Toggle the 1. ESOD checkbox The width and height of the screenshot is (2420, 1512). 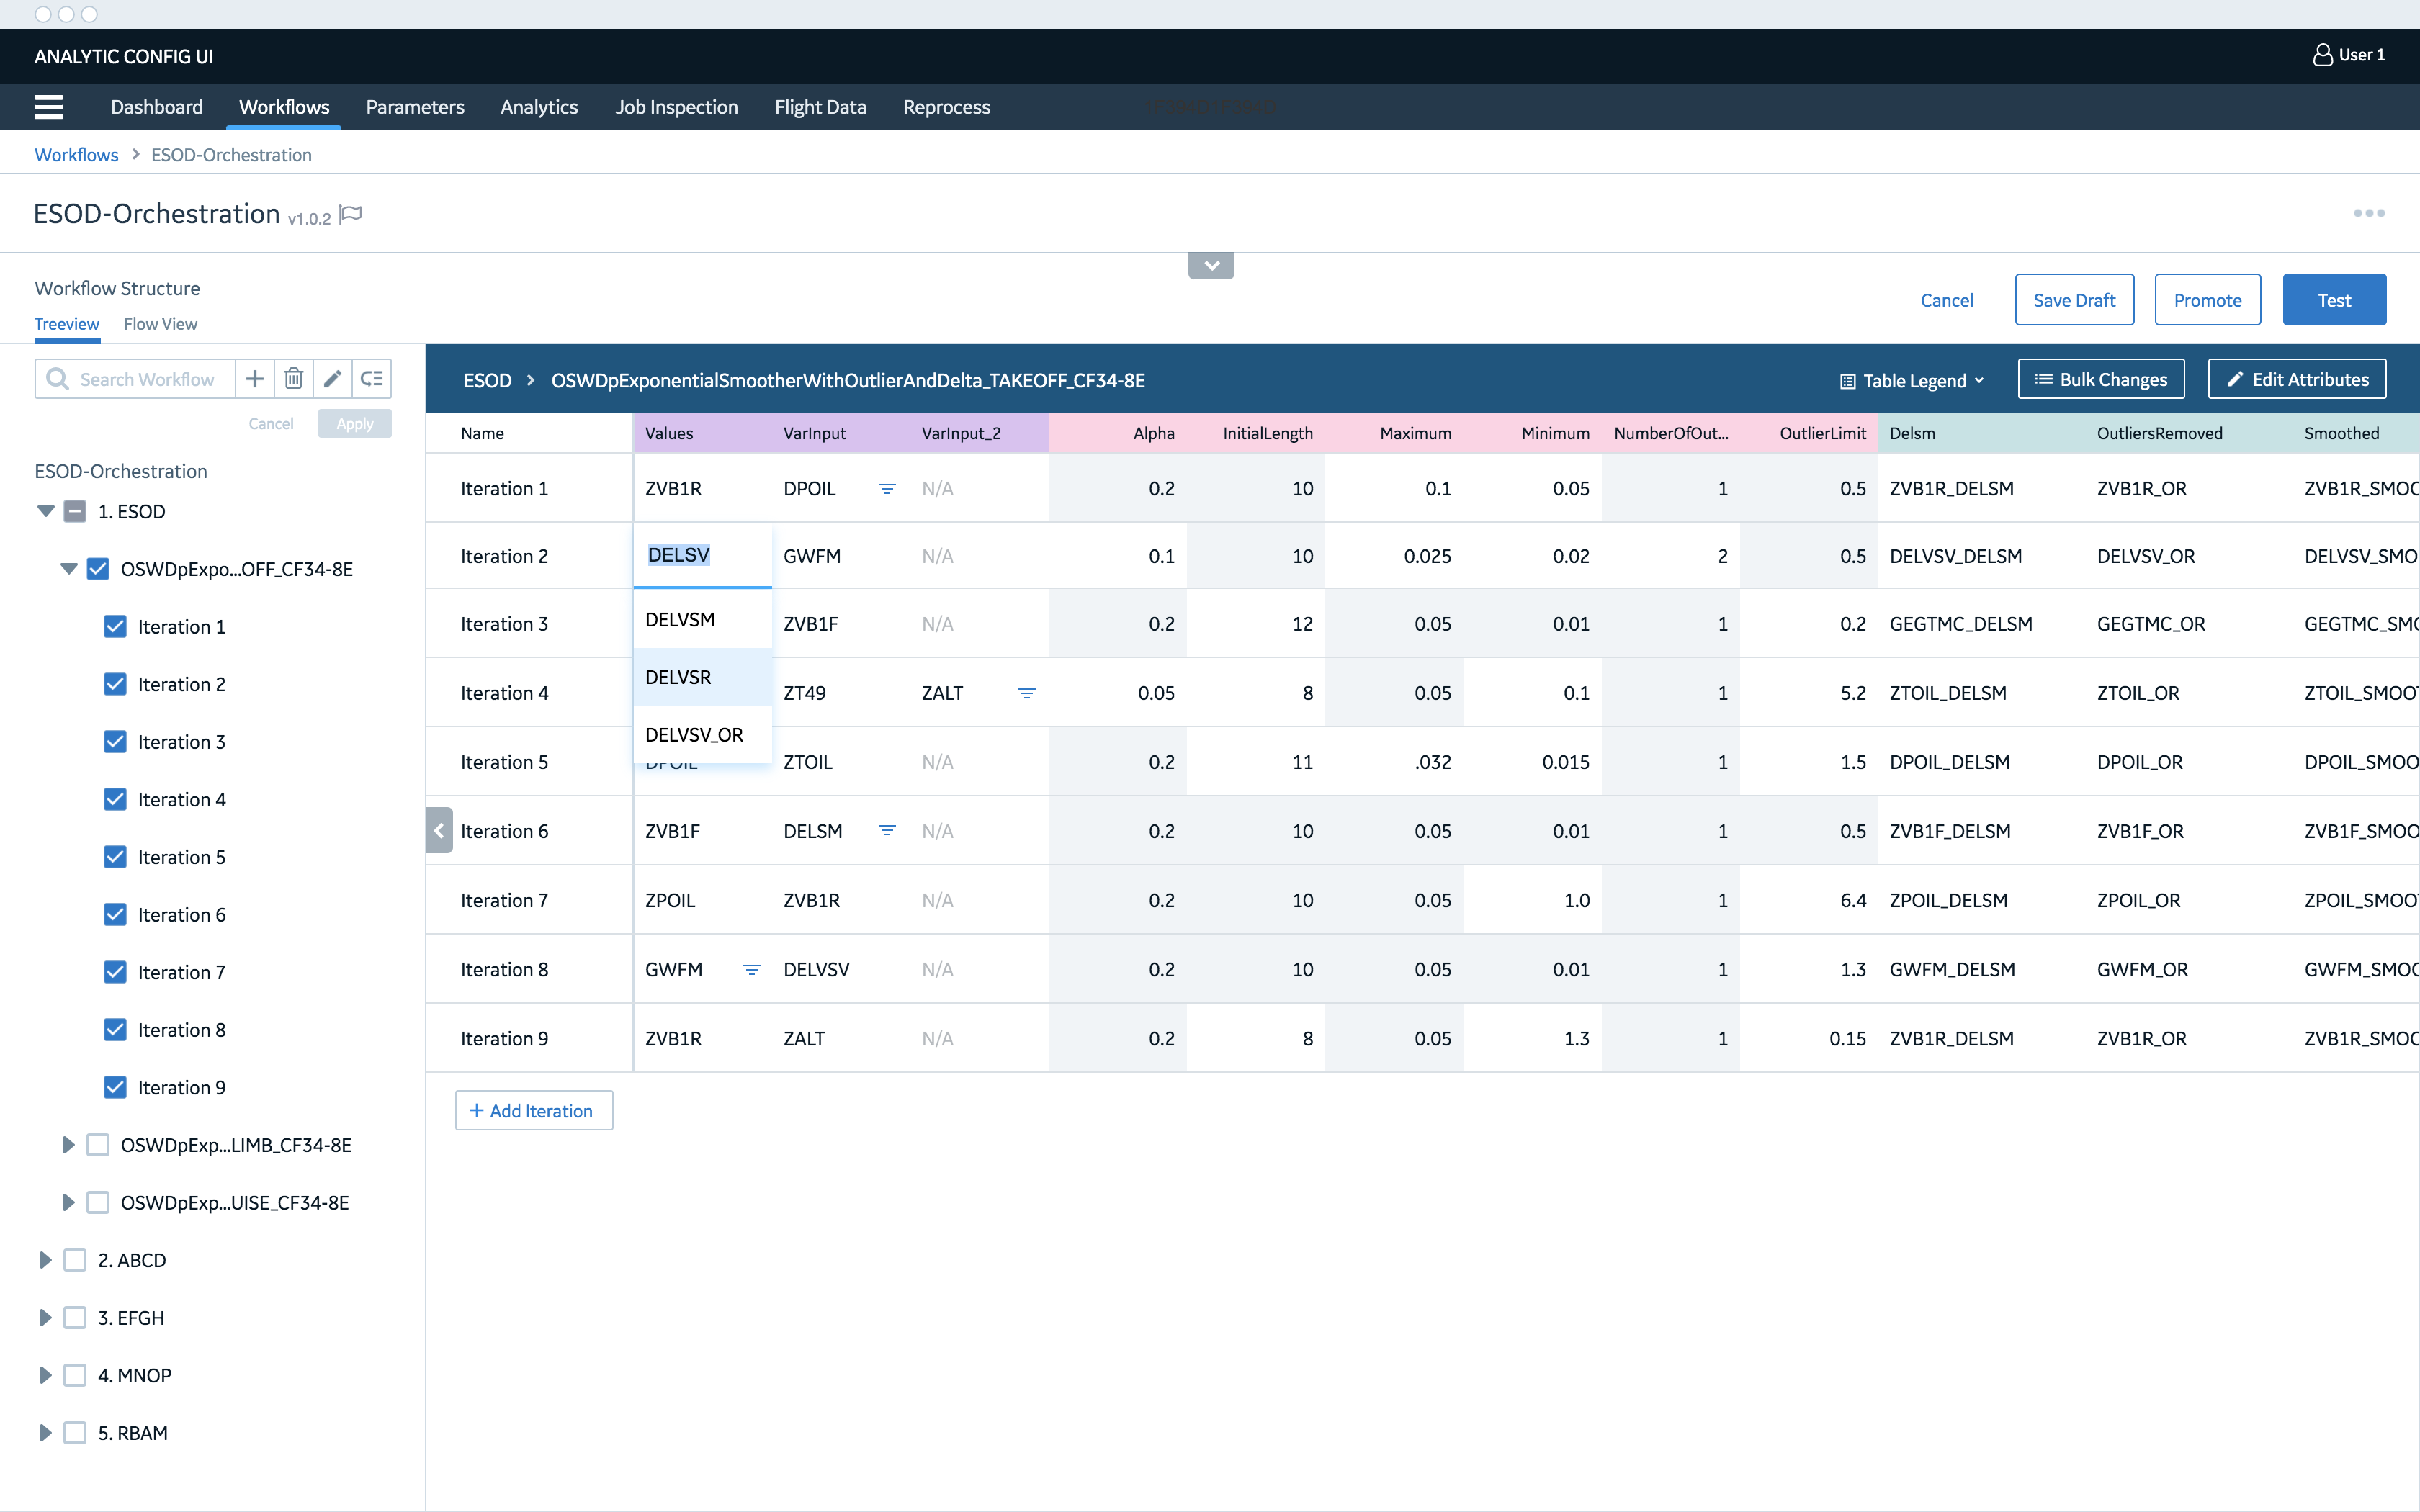point(75,511)
